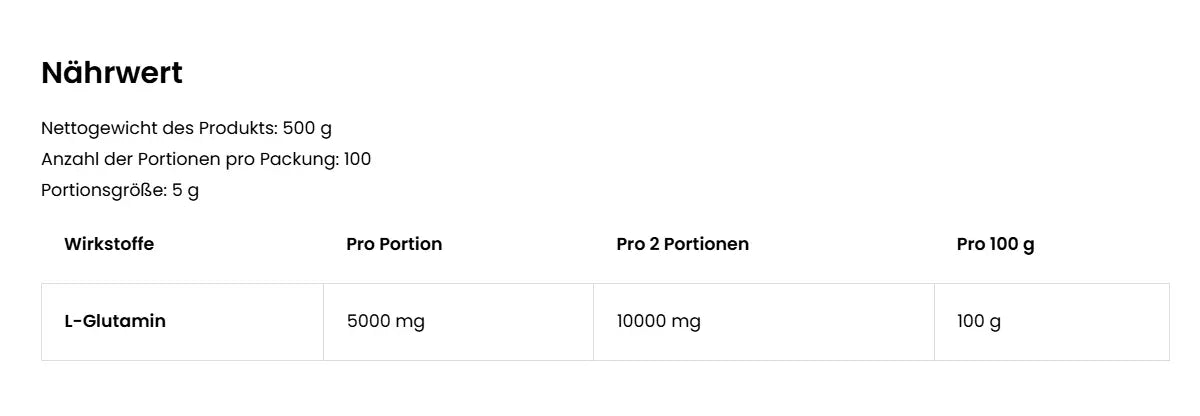Click the 5000 mg table cell

(385, 321)
